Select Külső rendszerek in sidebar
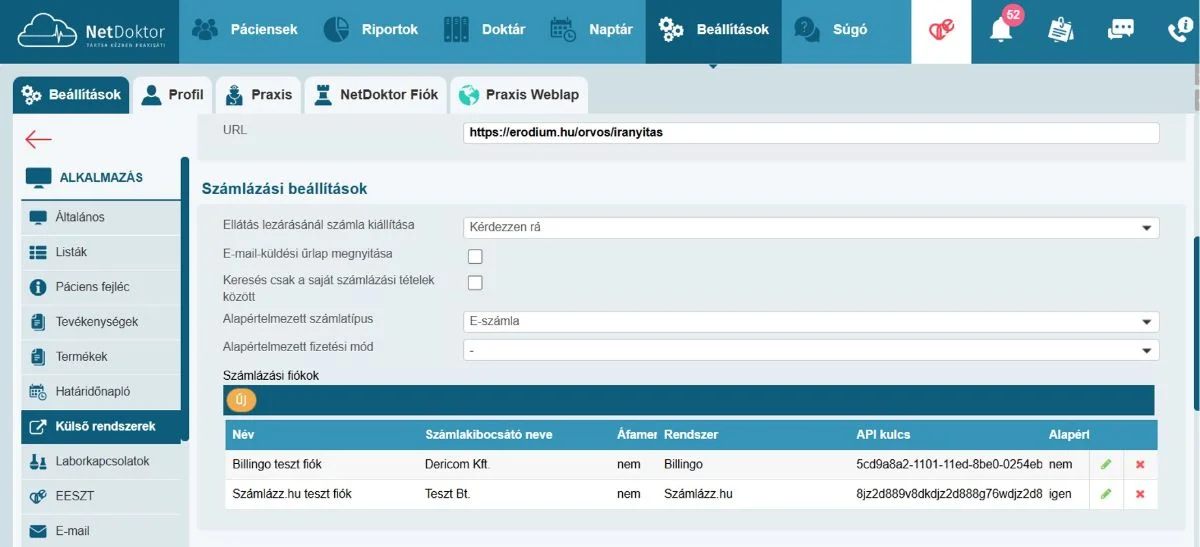This screenshot has height=547, width=1200. (100, 427)
